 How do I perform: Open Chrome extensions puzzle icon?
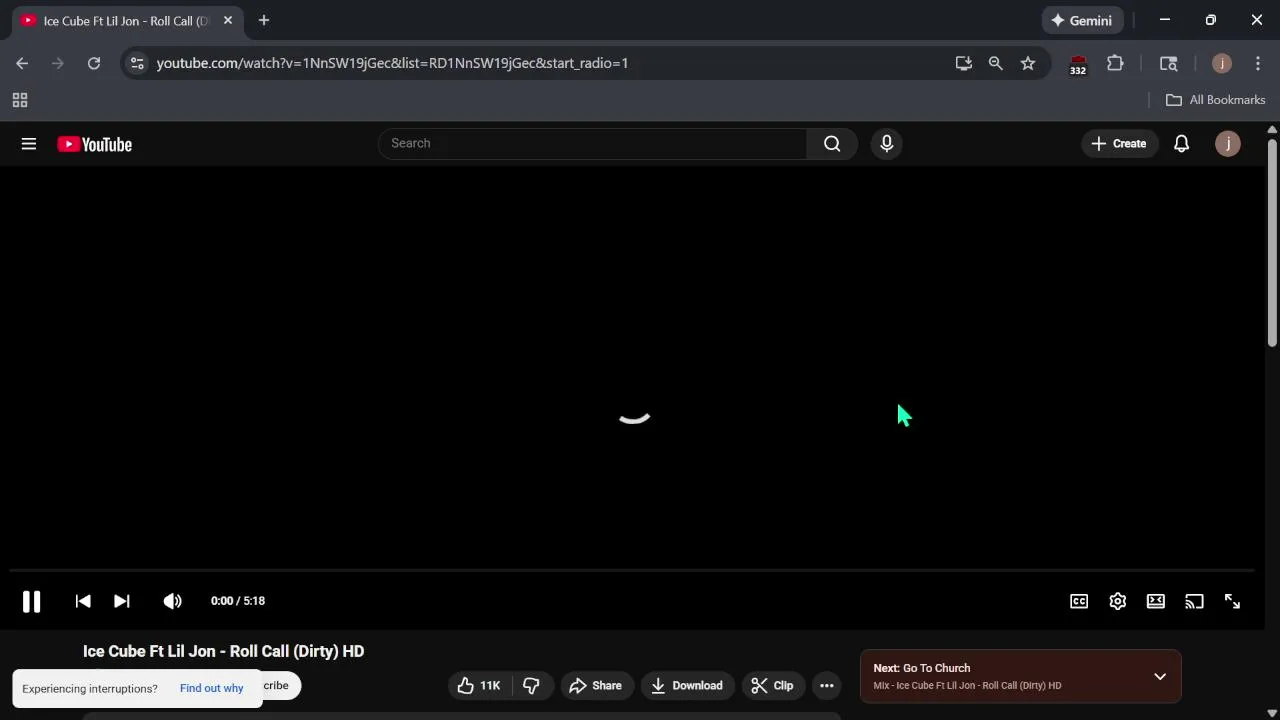click(1115, 63)
